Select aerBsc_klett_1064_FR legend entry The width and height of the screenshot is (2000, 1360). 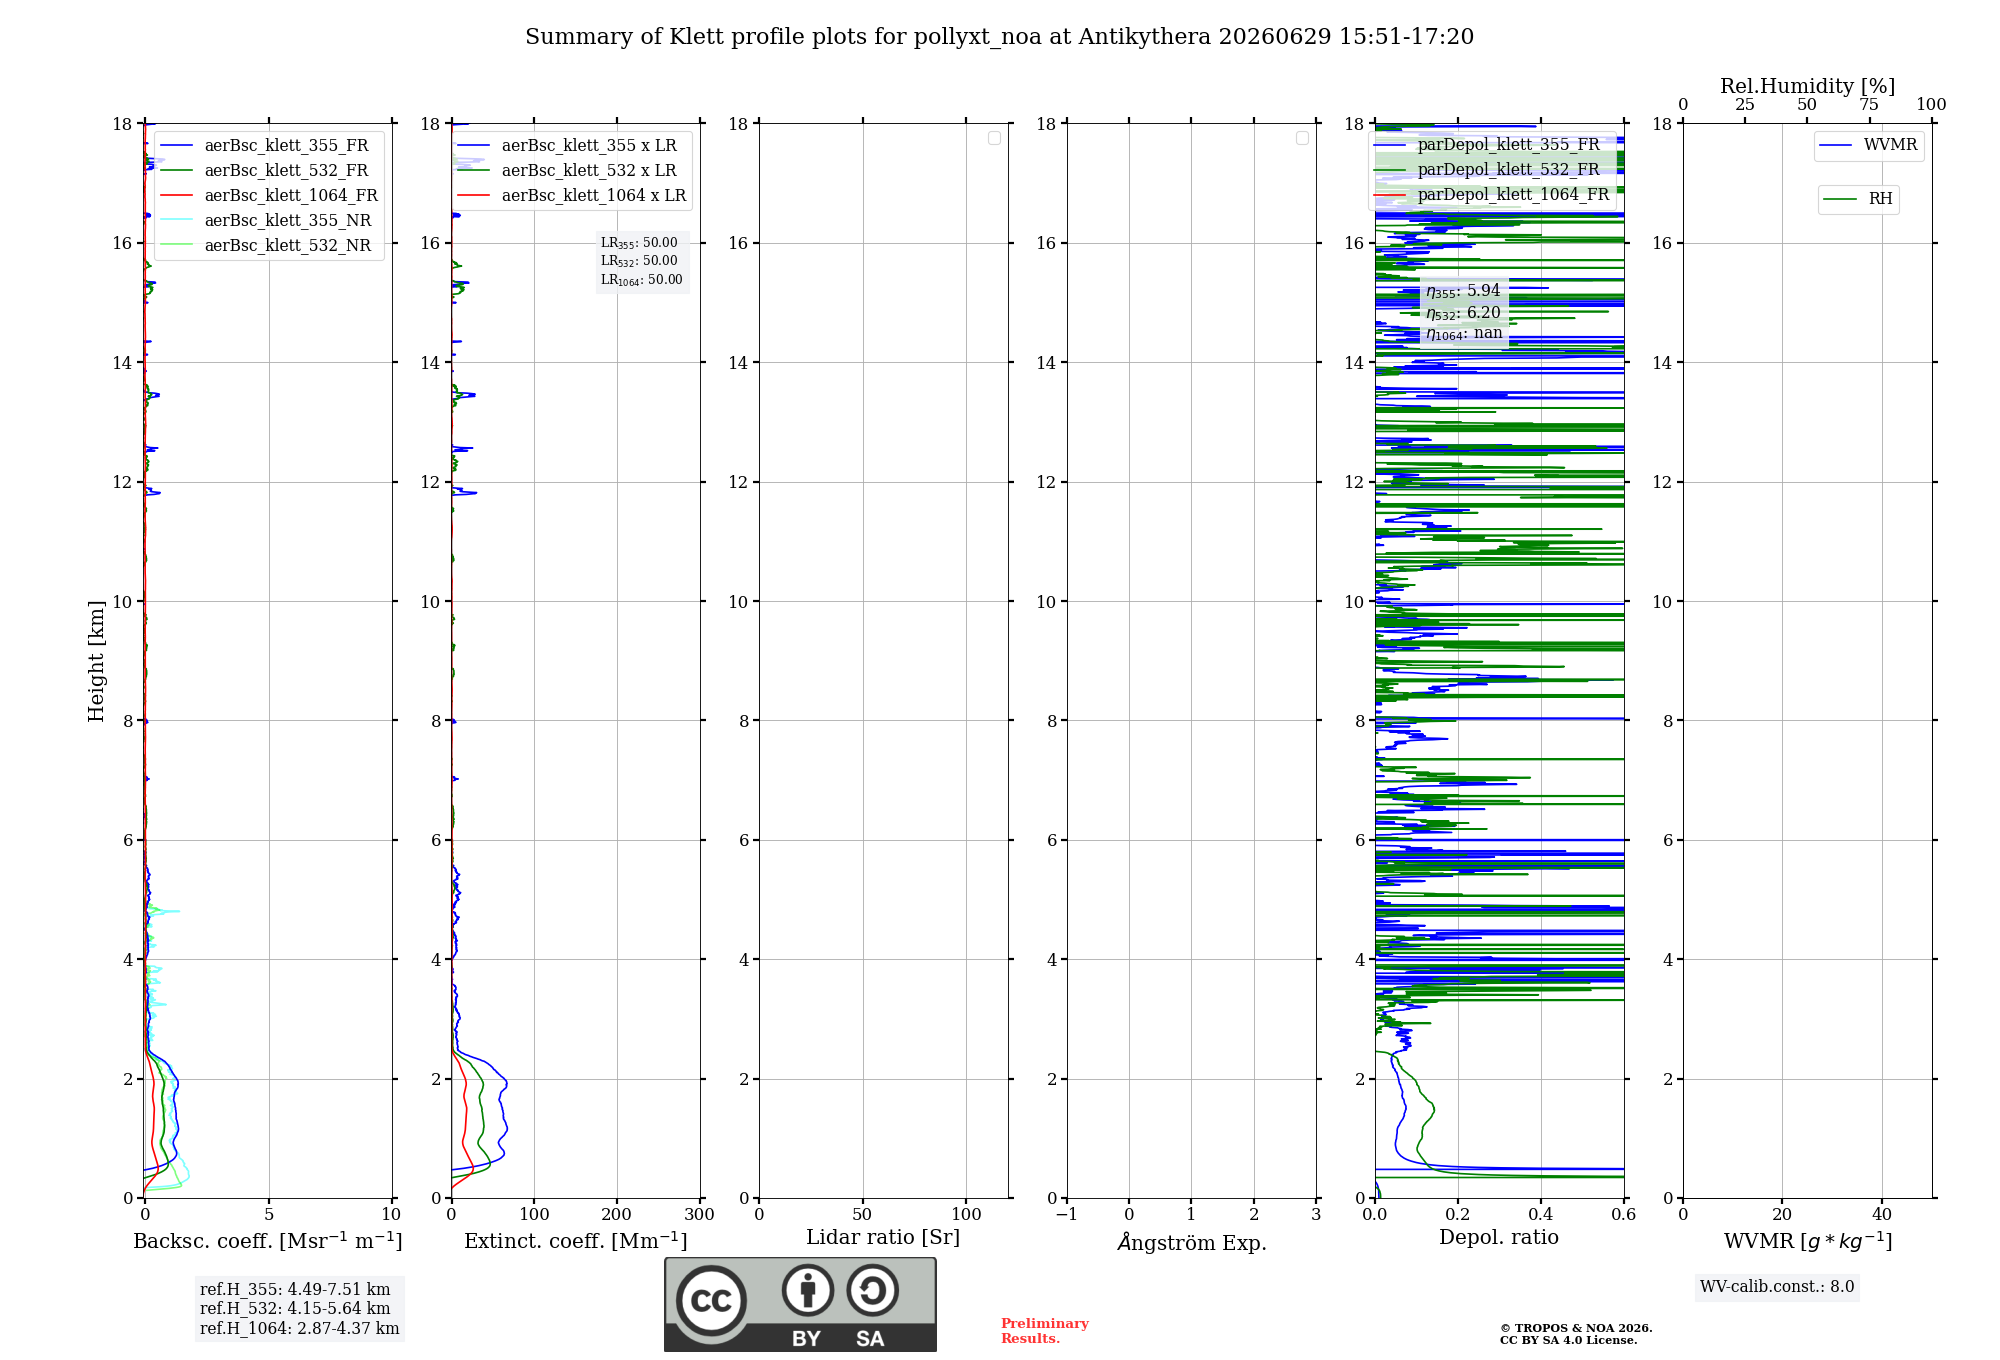[x=269, y=195]
